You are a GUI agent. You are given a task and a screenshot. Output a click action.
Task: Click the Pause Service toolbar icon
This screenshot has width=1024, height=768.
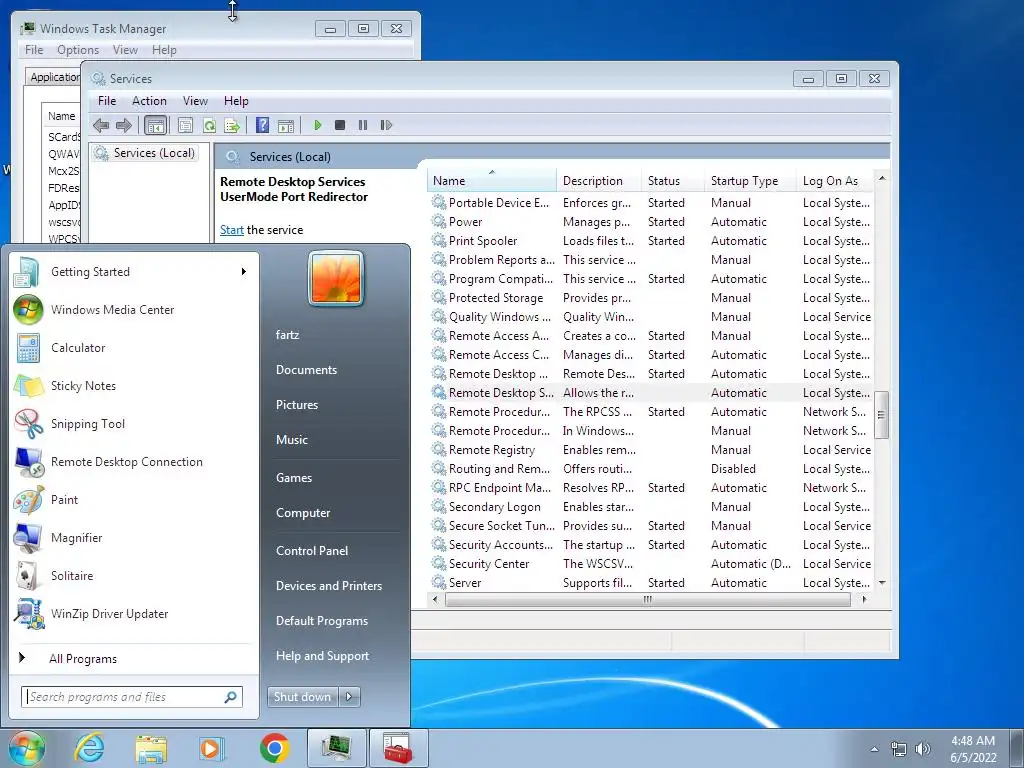click(363, 125)
